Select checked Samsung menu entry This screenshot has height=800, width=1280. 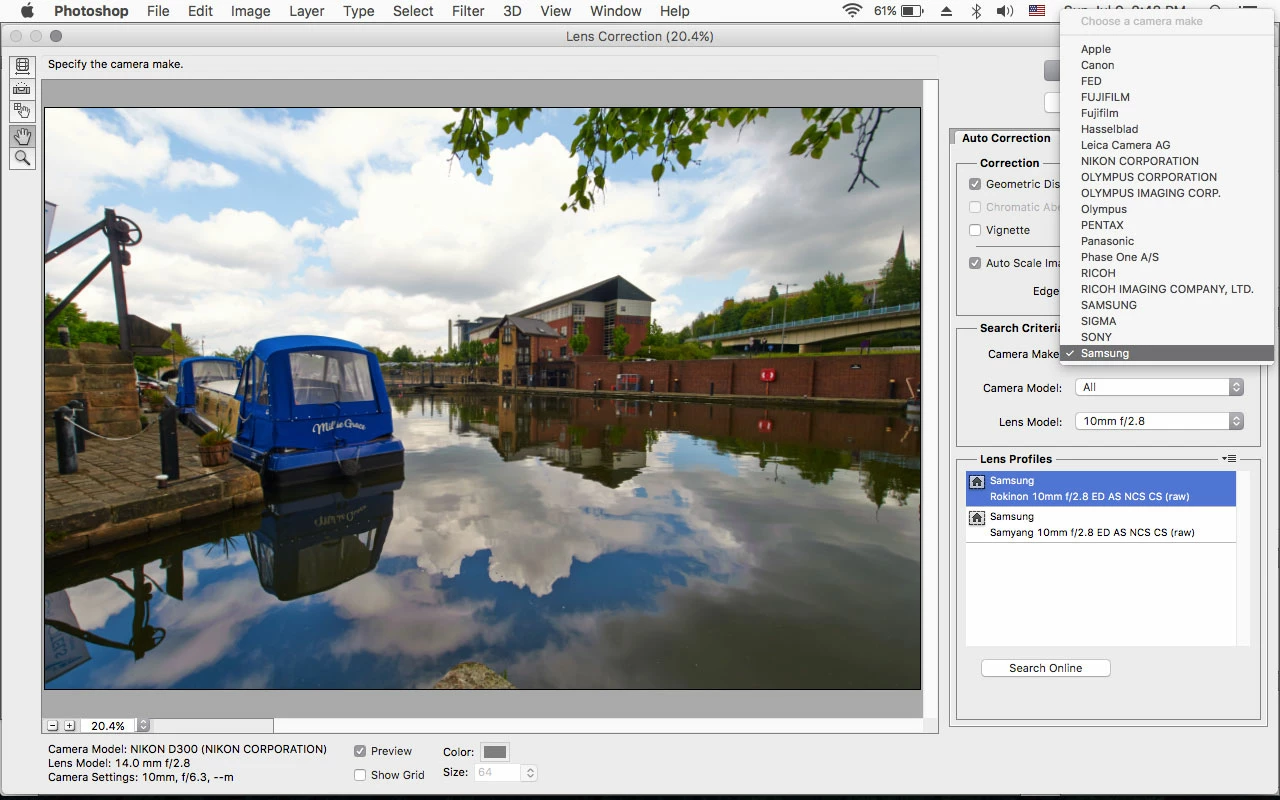(x=1167, y=353)
